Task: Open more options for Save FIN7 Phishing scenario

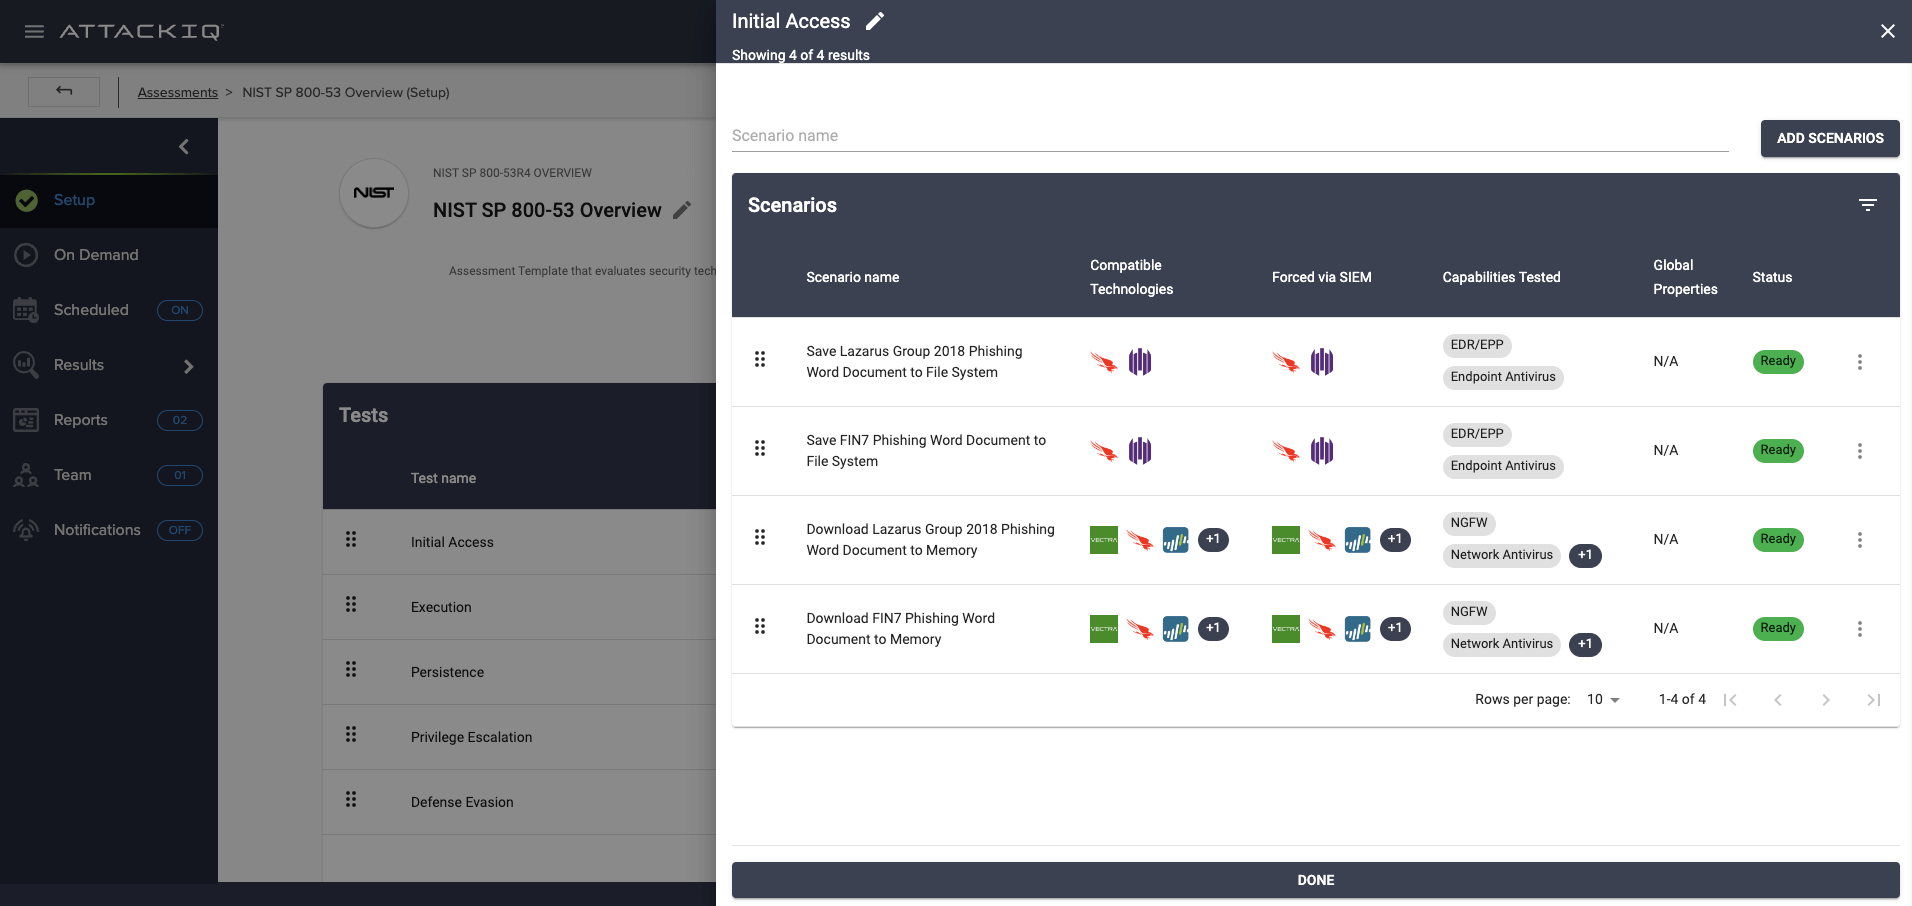Action: point(1859,451)
